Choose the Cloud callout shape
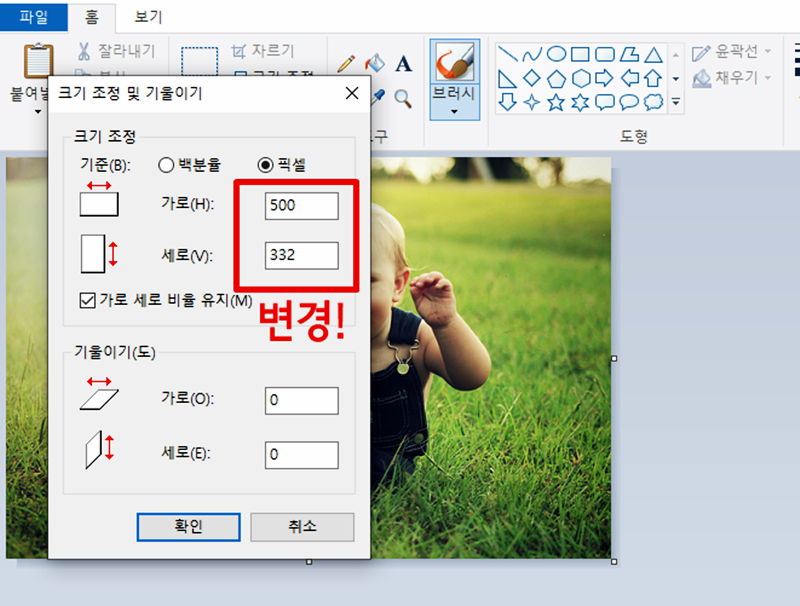Image resolution: width=800 pixels, height=606 pixels. coord(654,102)
